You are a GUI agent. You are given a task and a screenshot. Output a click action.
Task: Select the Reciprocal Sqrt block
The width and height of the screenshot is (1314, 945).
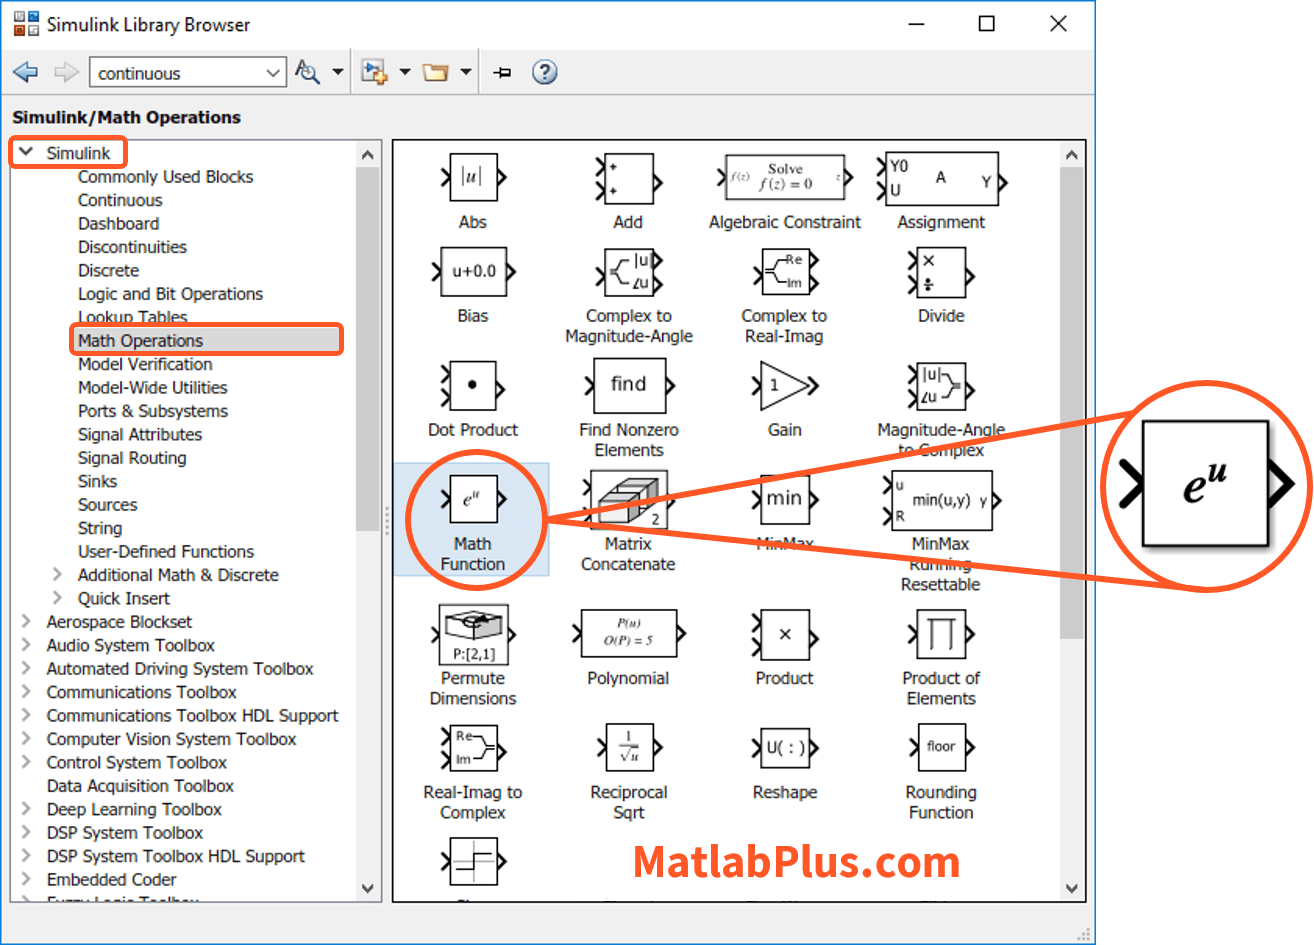point(628,748)
